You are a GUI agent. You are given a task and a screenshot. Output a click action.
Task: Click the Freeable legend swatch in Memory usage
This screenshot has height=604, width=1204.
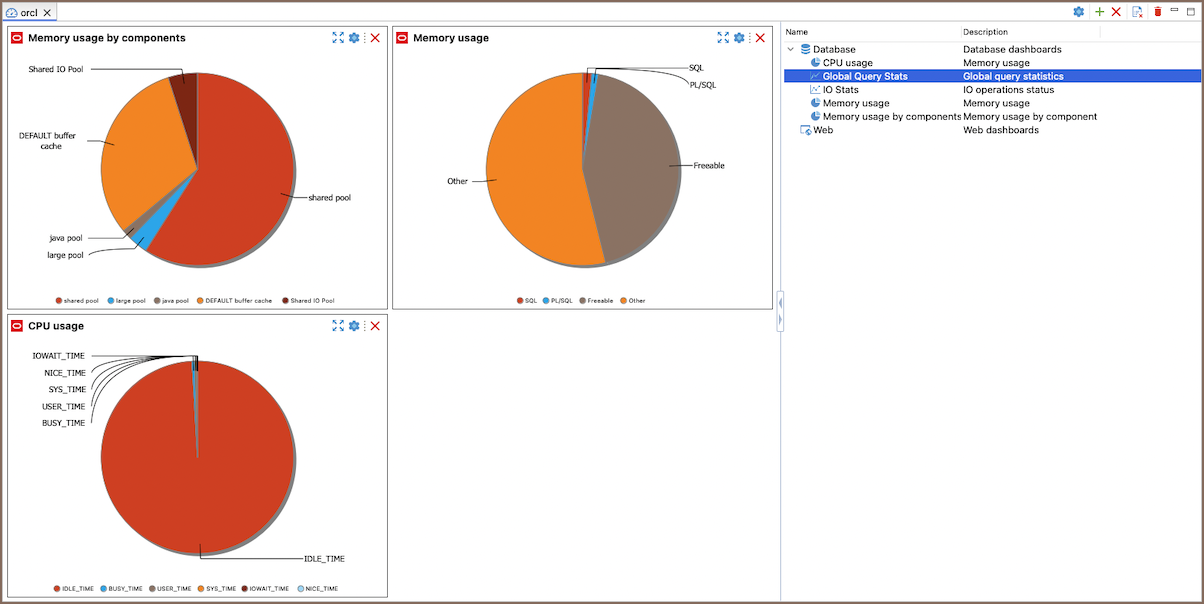[581, 300]
